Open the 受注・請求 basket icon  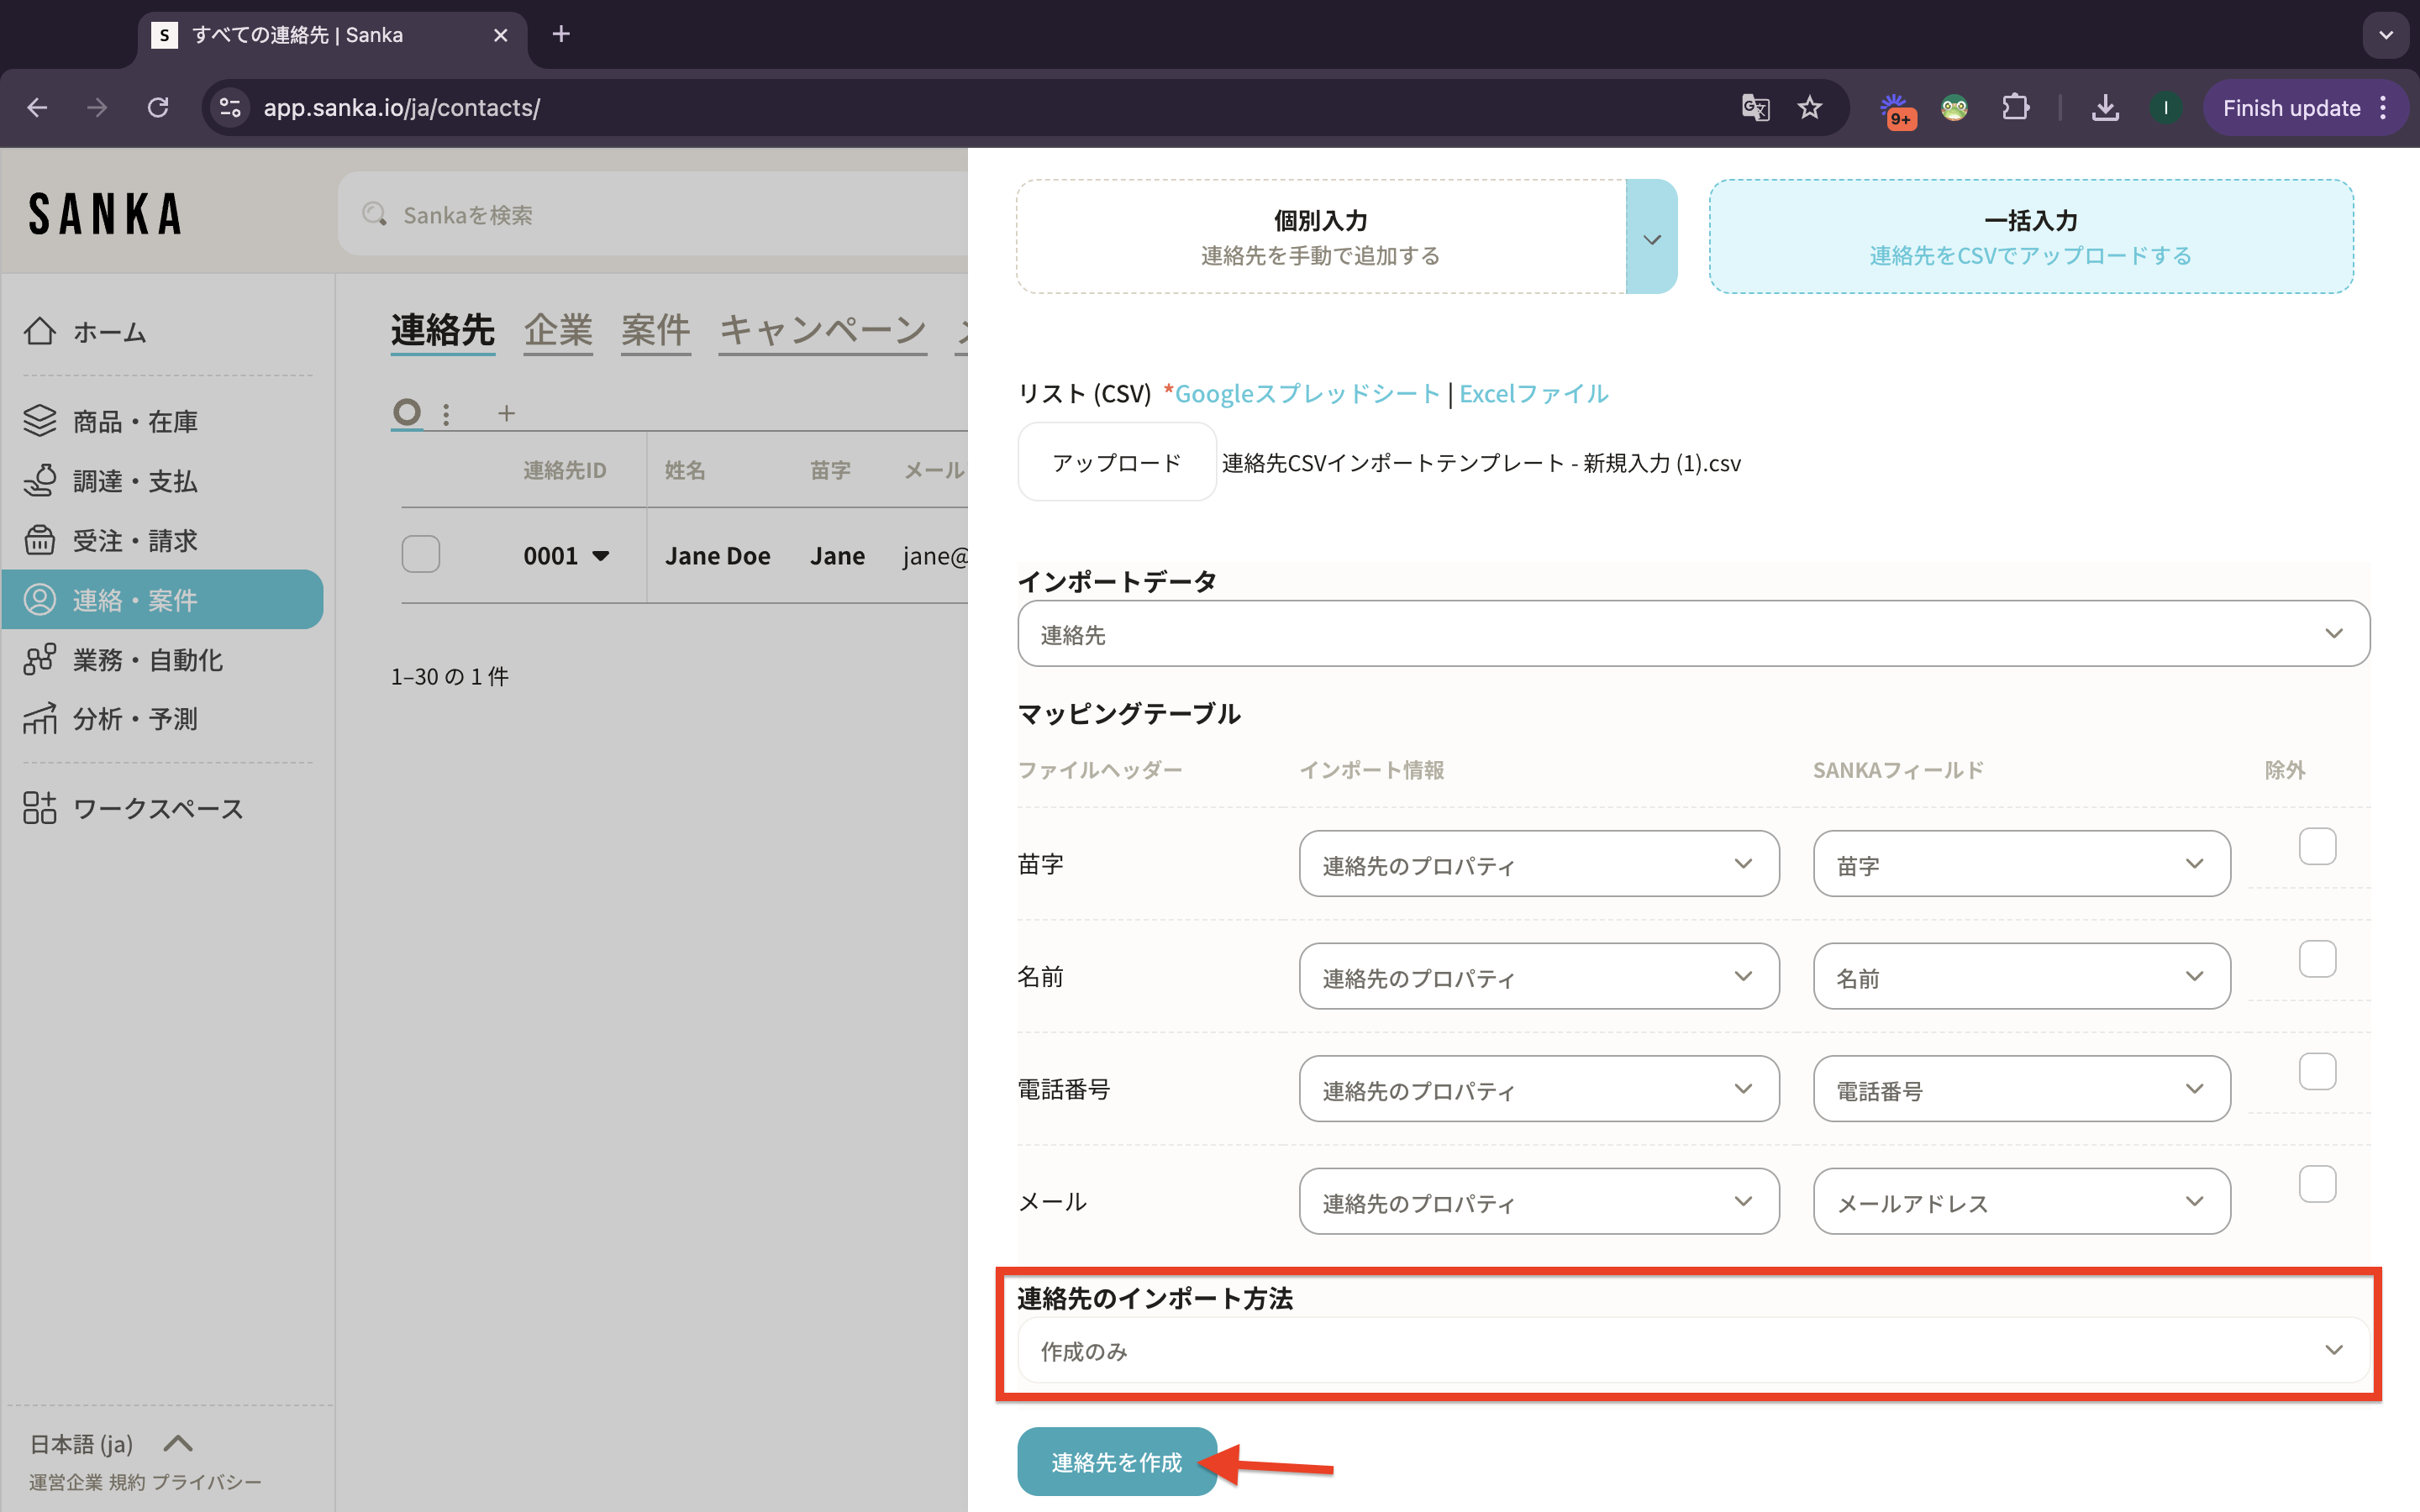pos(40,540)
